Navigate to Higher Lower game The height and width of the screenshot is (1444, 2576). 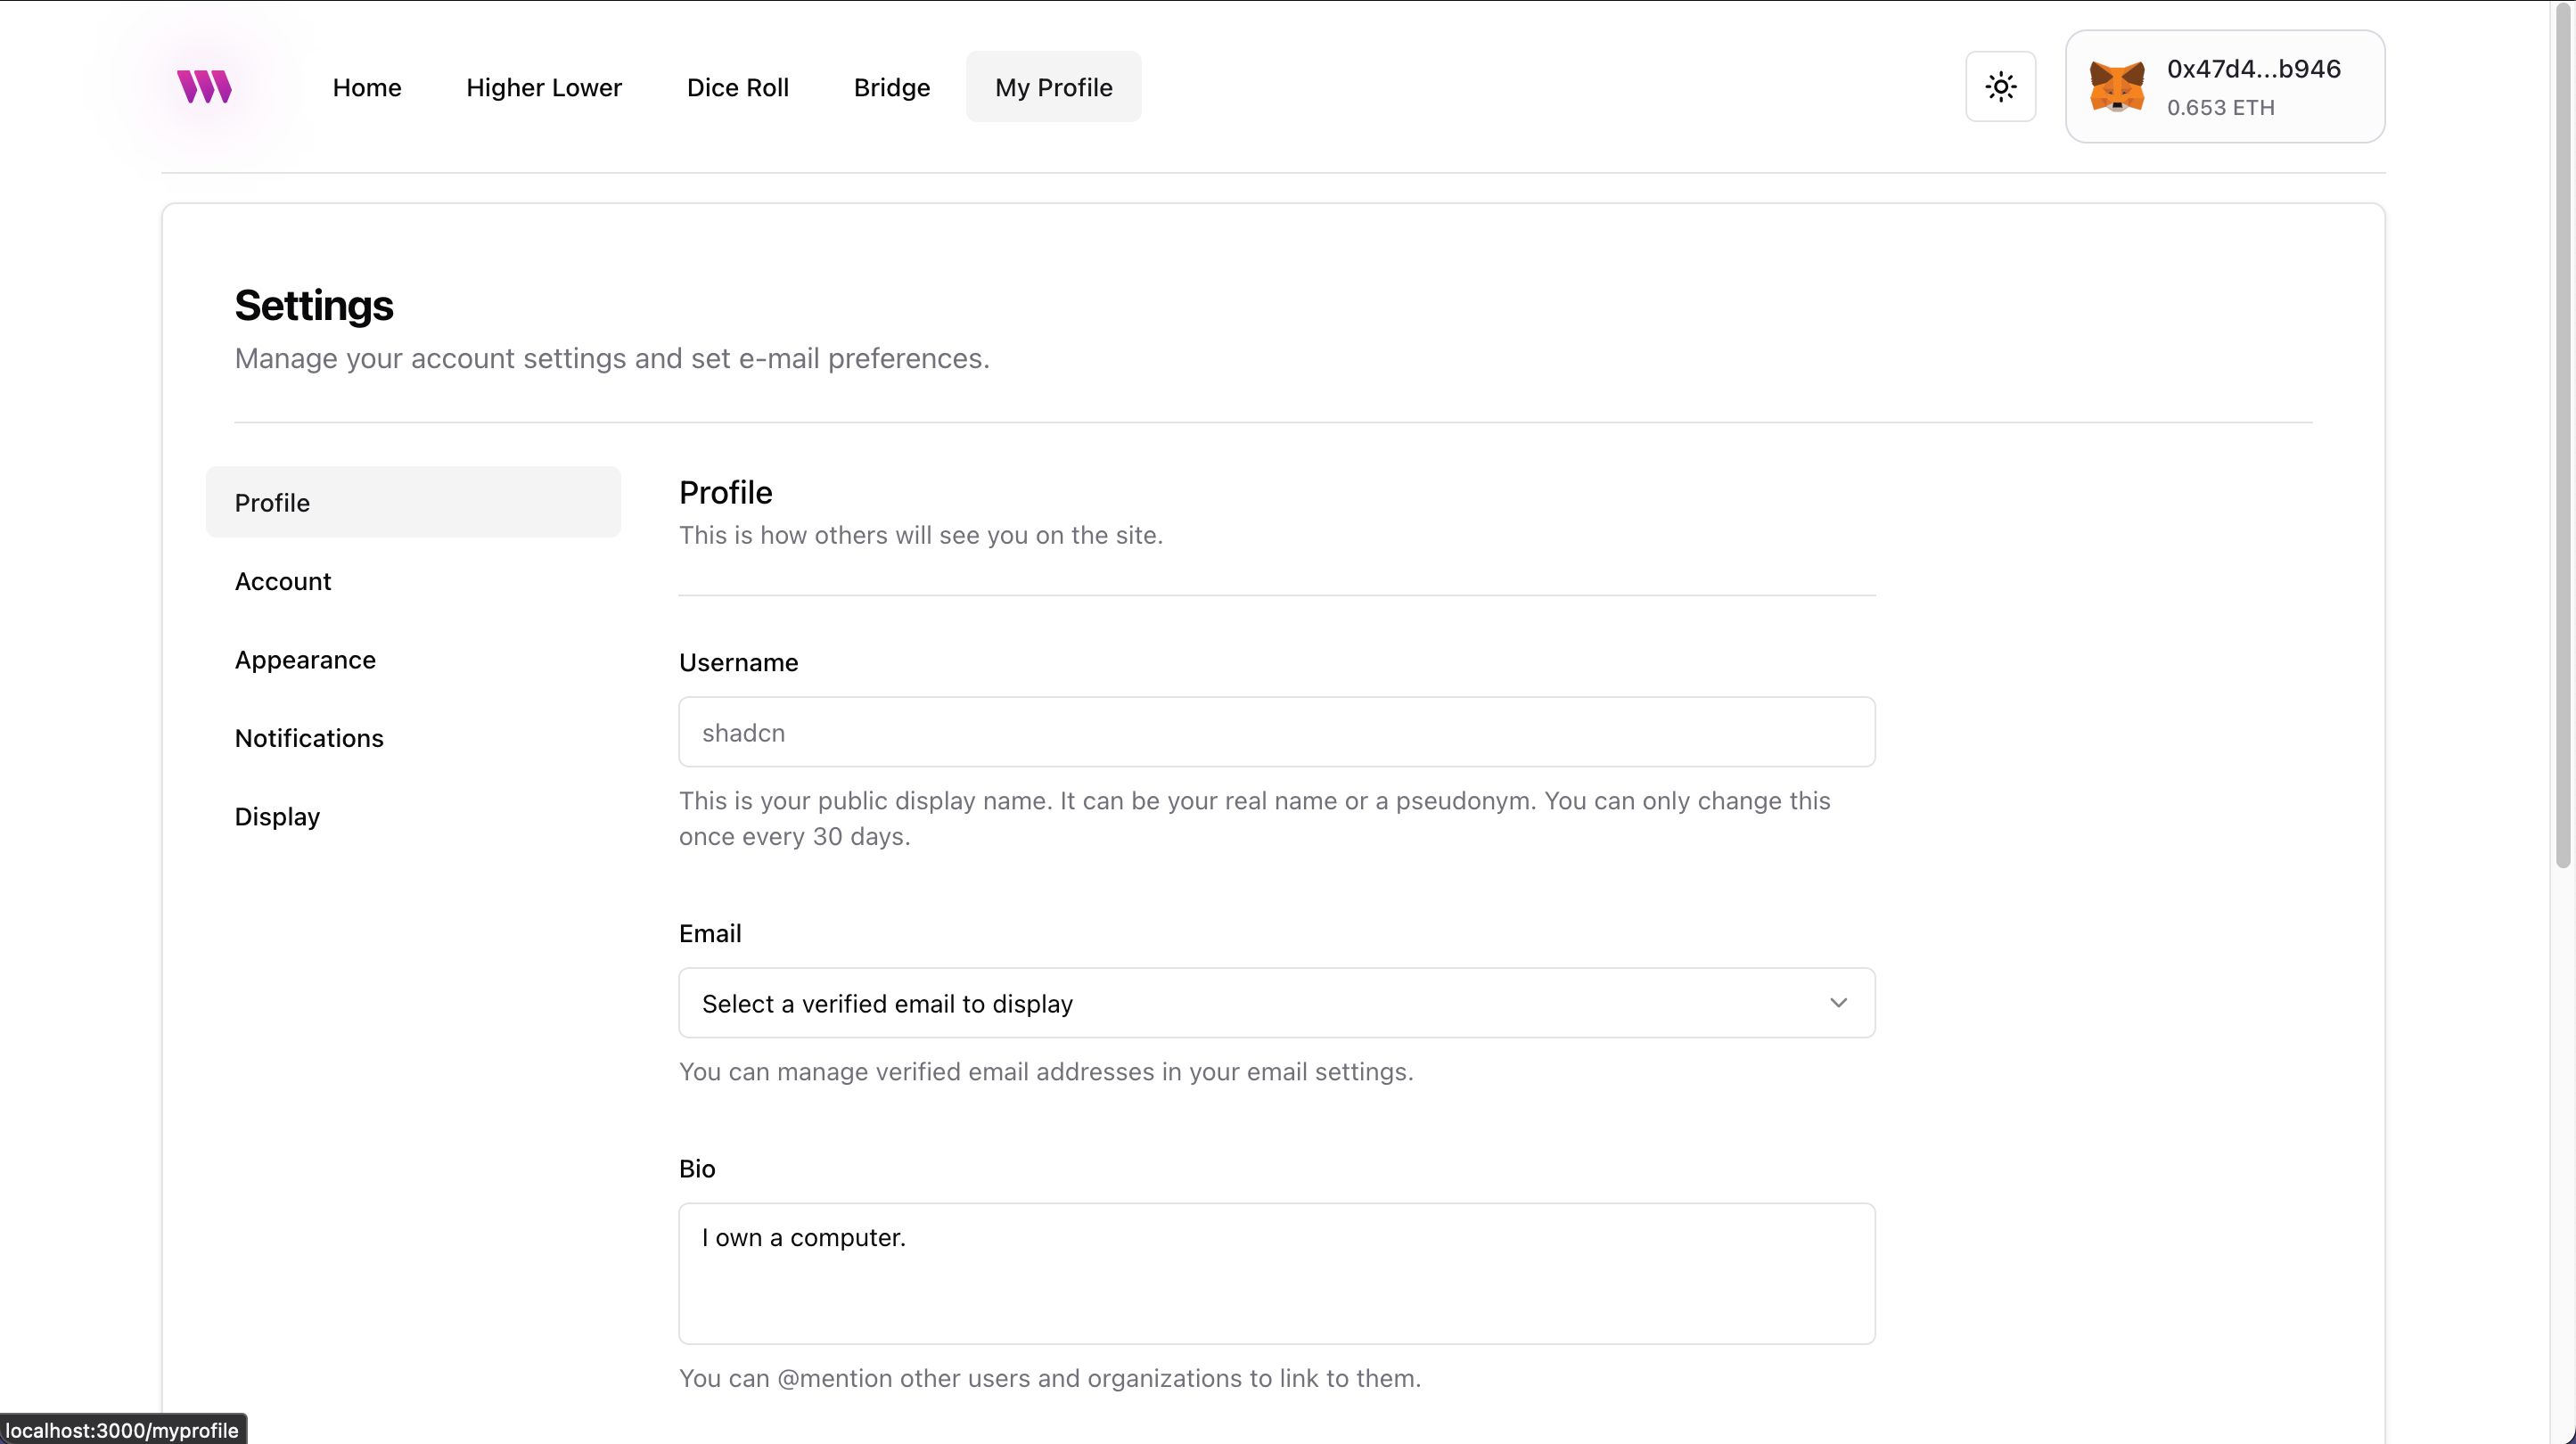coord(543,86)
